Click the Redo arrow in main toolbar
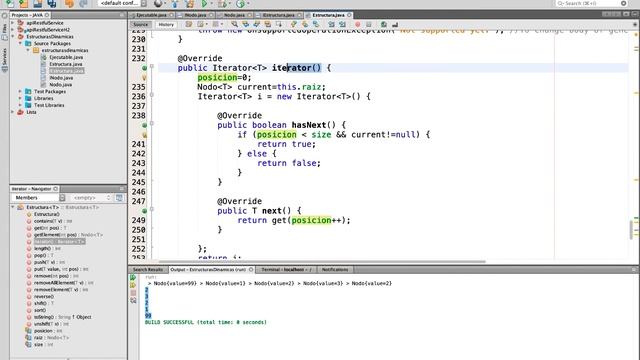Image resolution: width=640 pixels, height=360 pixels. pyautogui.click(x=83, y=4)
